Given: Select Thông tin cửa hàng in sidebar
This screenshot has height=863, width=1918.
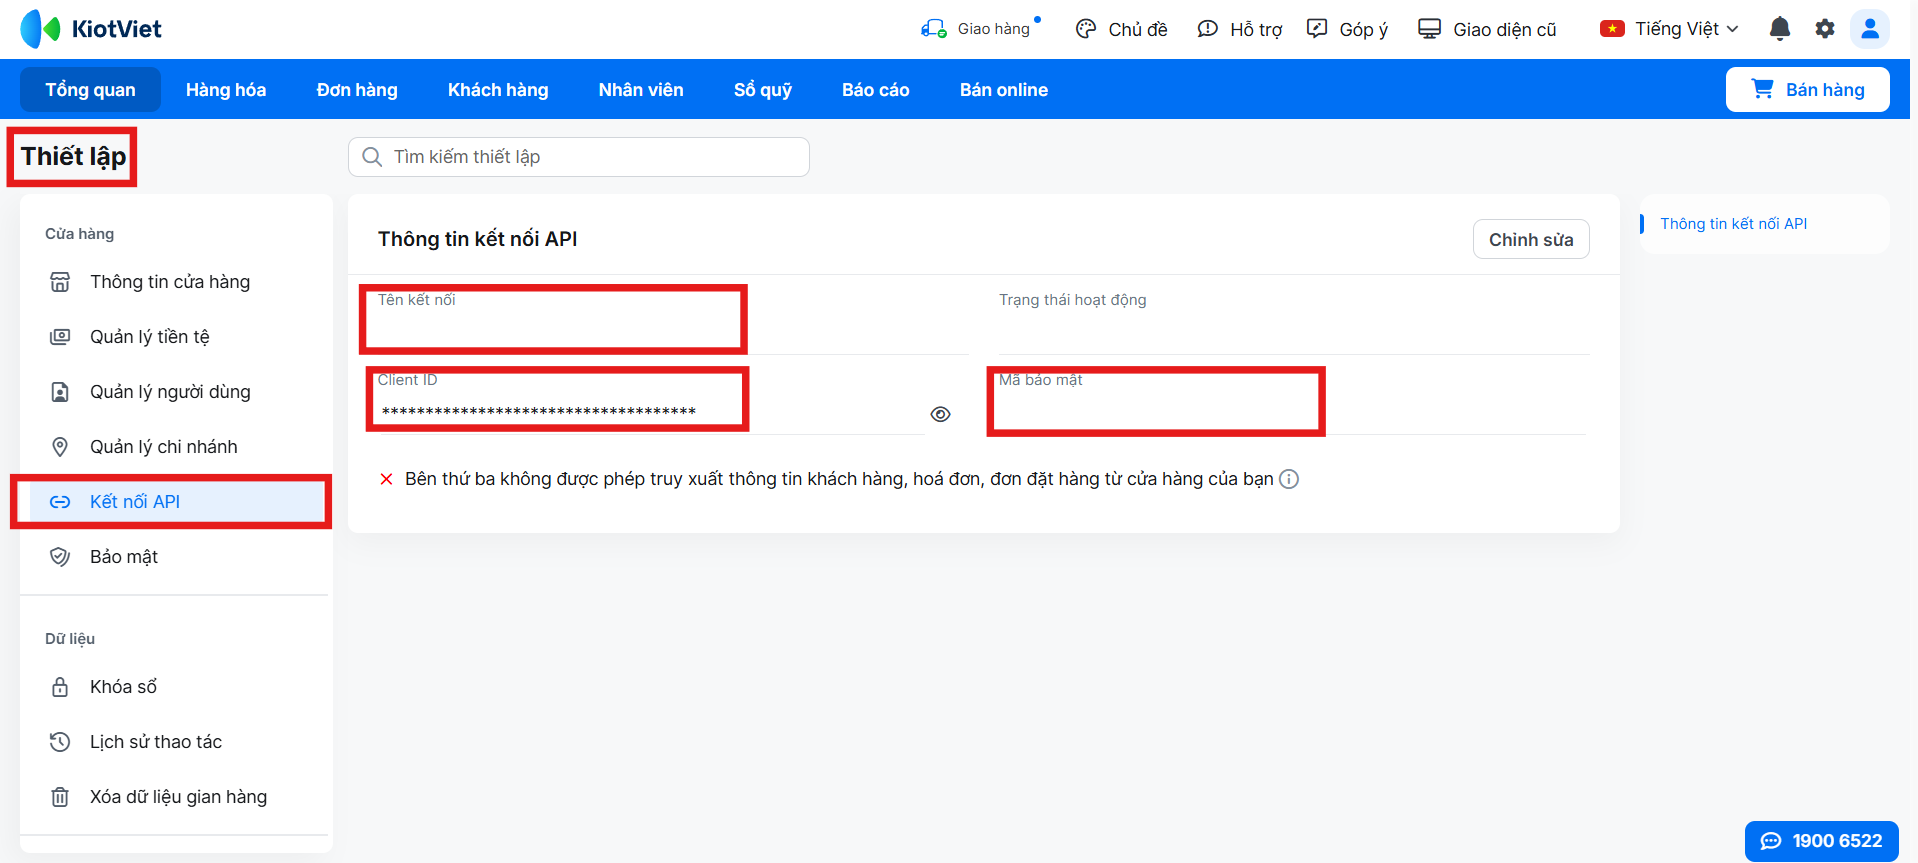Looking at the screenshot, I should (175, 282).
